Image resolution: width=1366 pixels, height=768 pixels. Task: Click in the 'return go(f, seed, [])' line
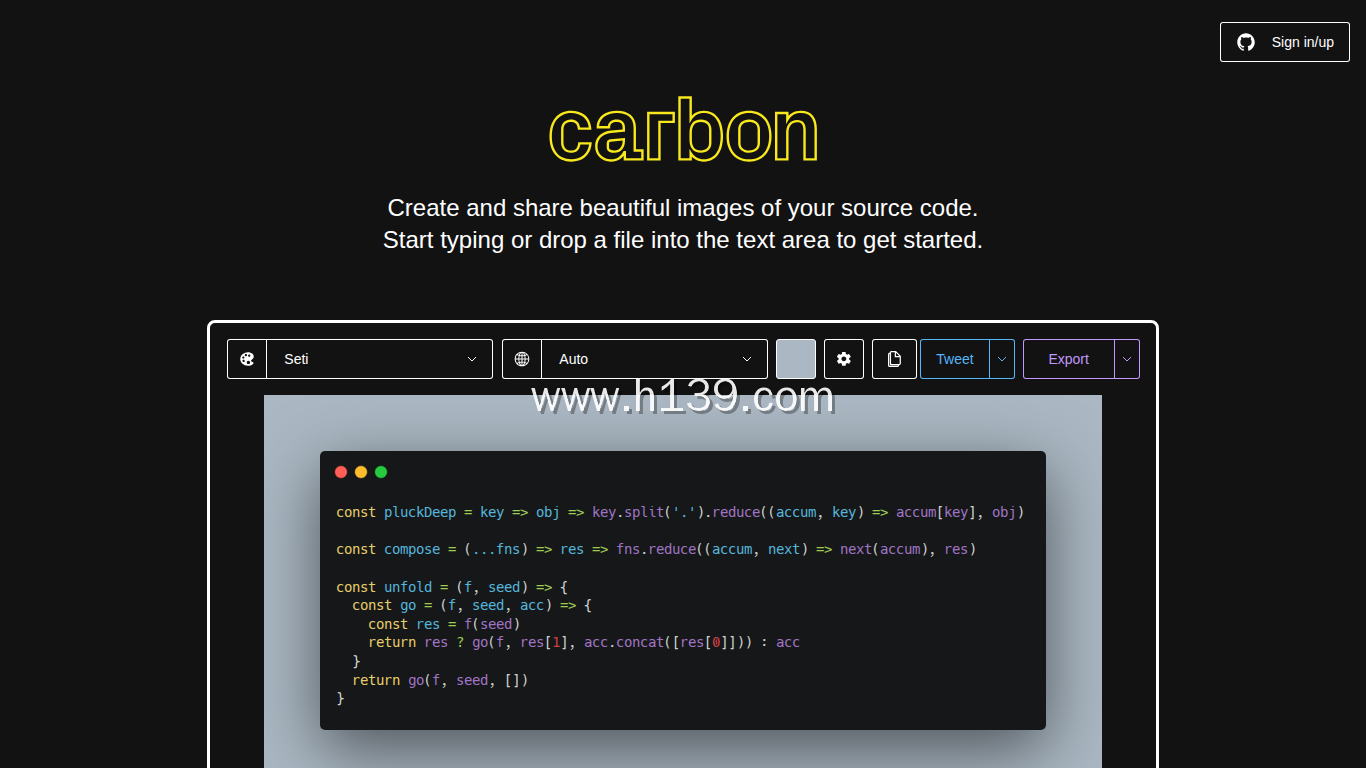coord(440,680)
